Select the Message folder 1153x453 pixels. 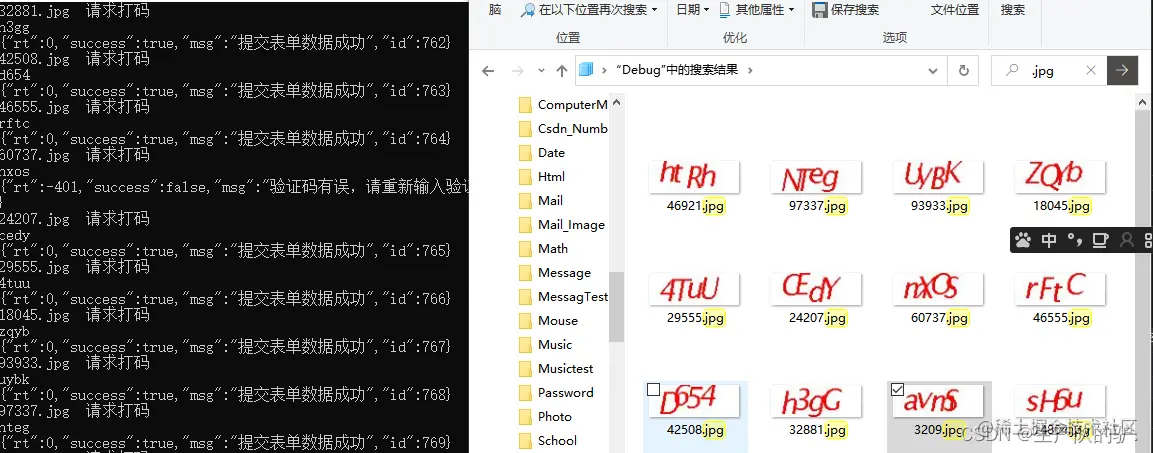(555, 272)
